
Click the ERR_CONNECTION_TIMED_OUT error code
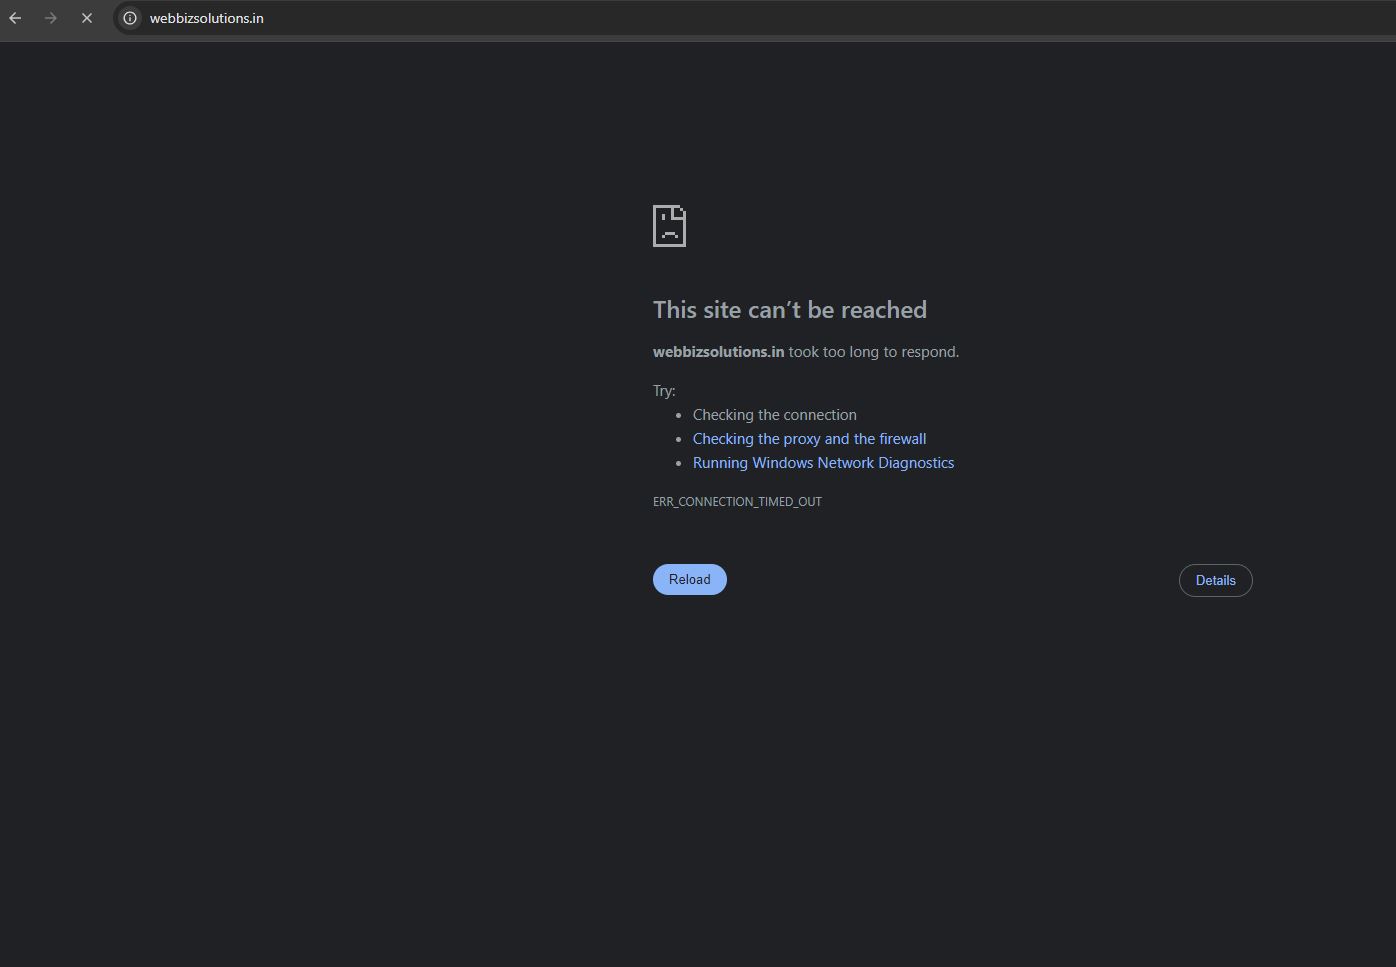pos(737,502)
